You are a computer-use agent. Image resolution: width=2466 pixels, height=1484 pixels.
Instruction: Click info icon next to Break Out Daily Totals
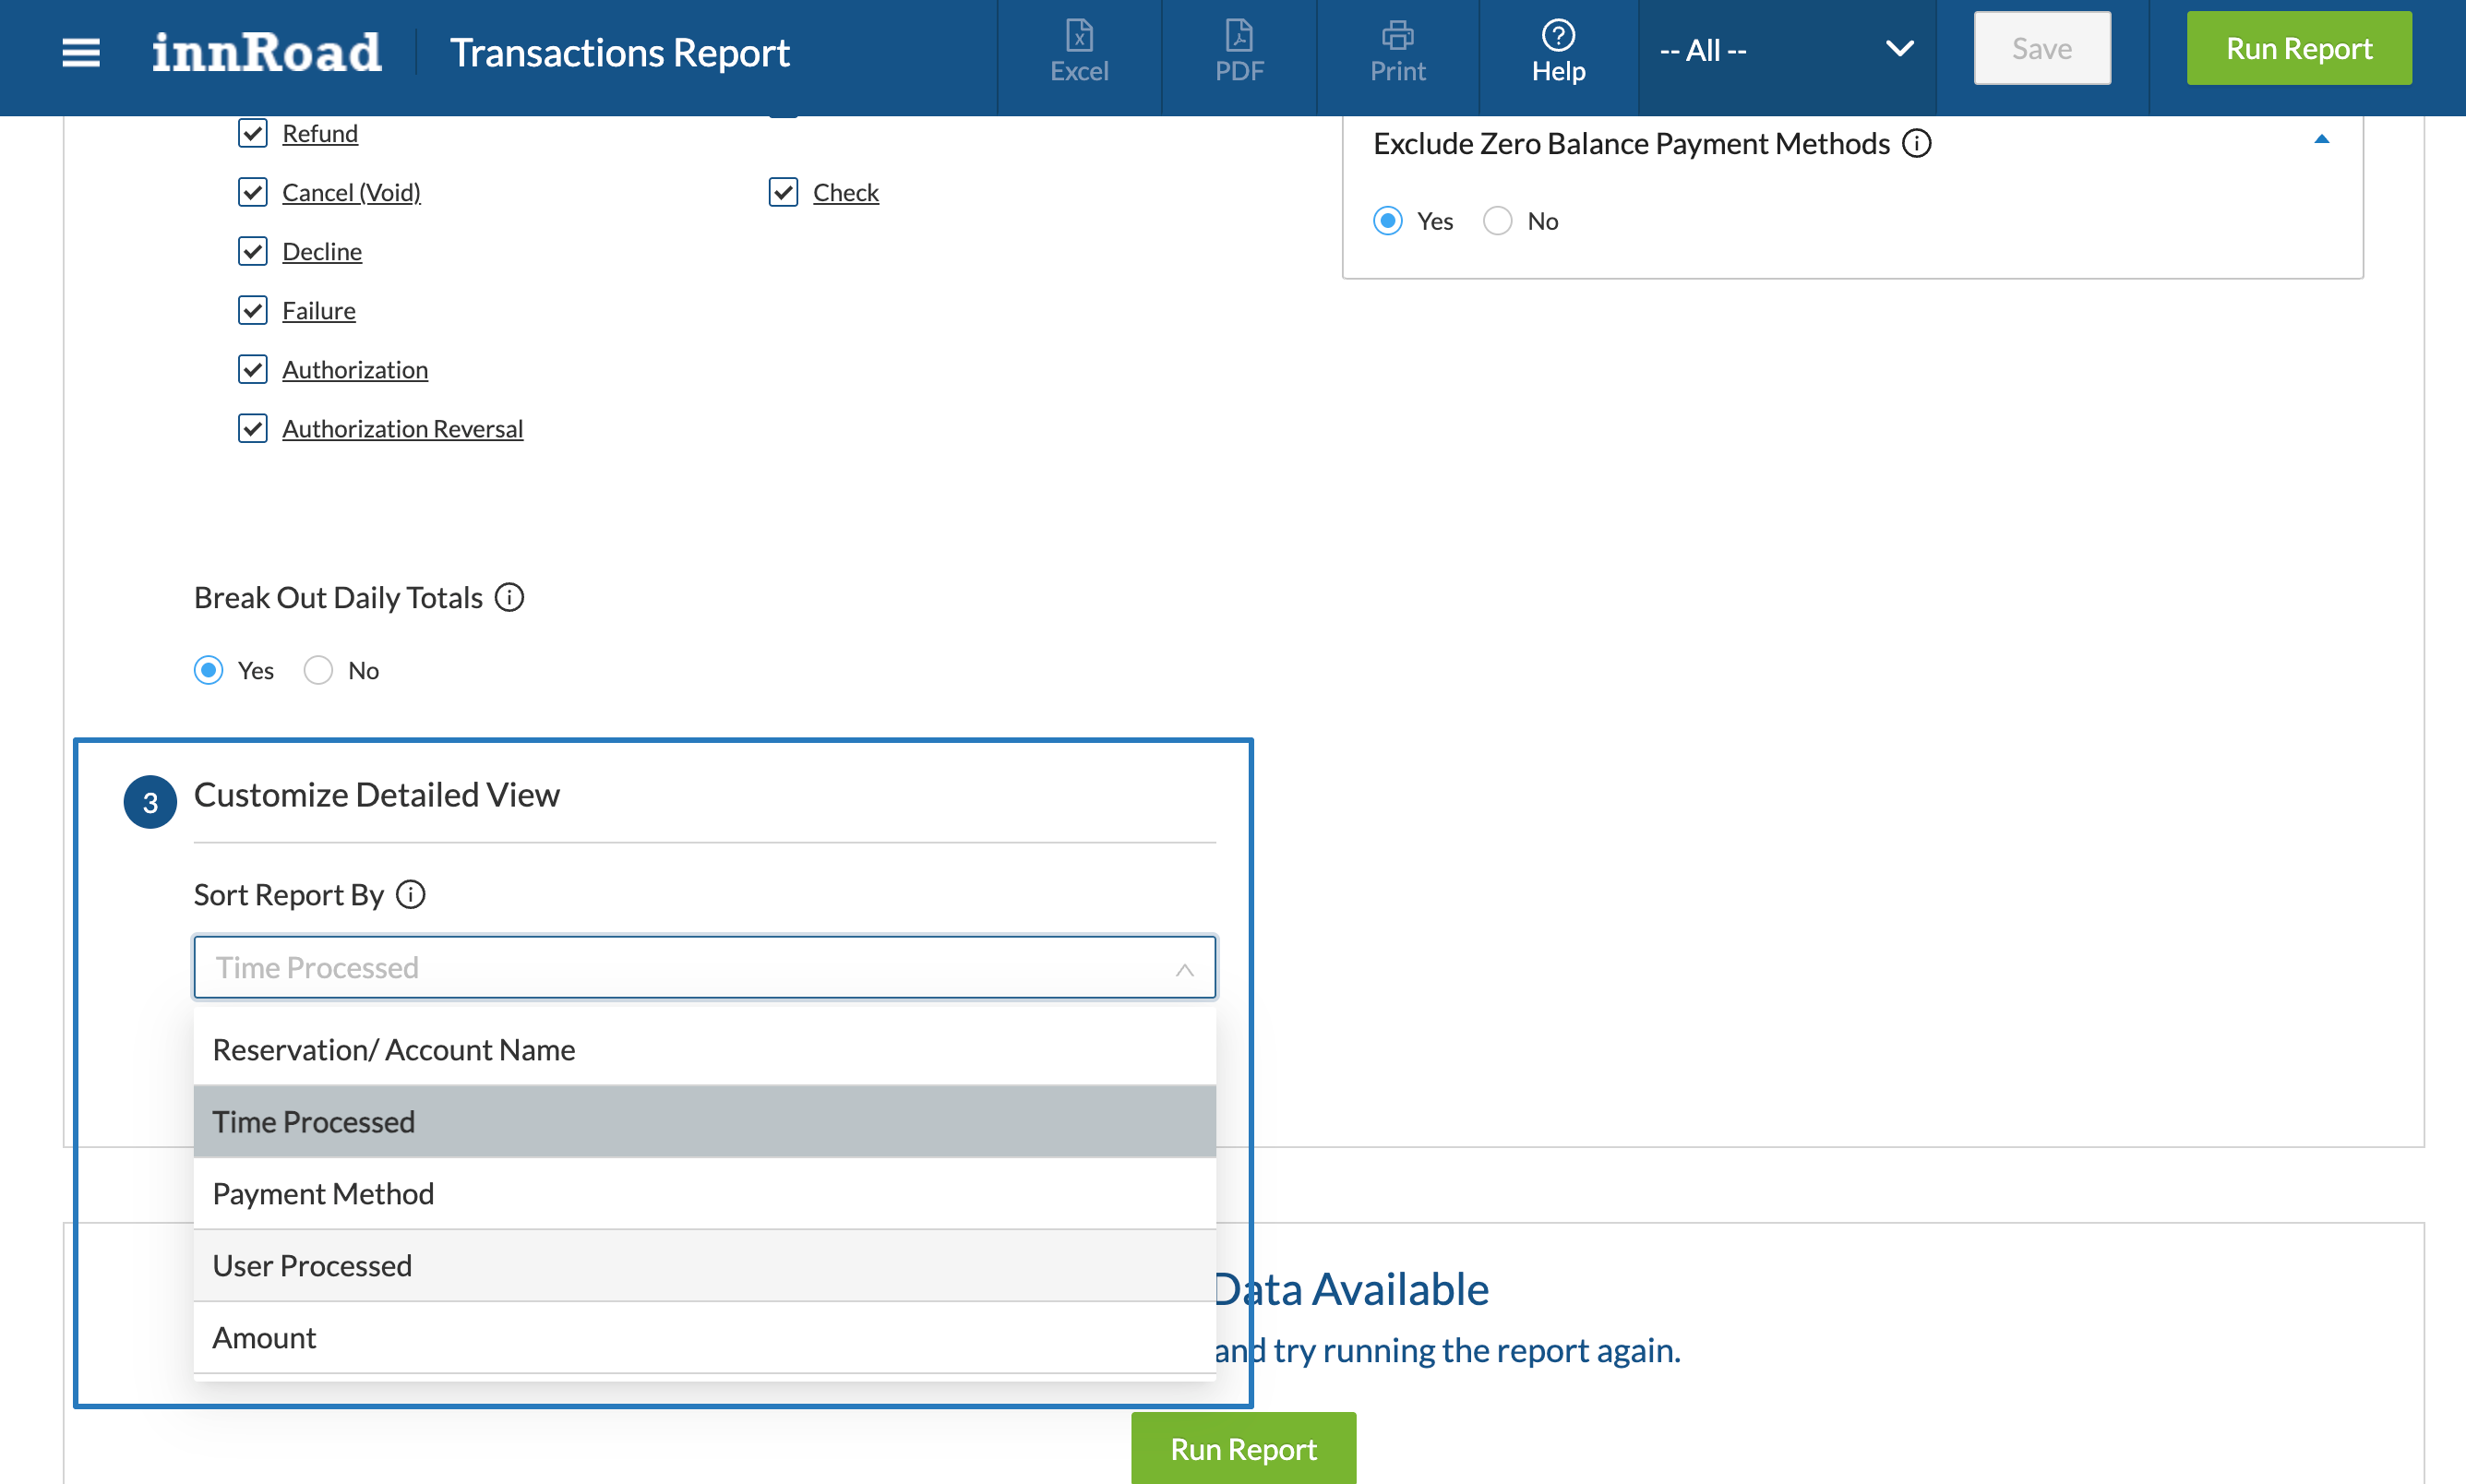pos(509,597)
